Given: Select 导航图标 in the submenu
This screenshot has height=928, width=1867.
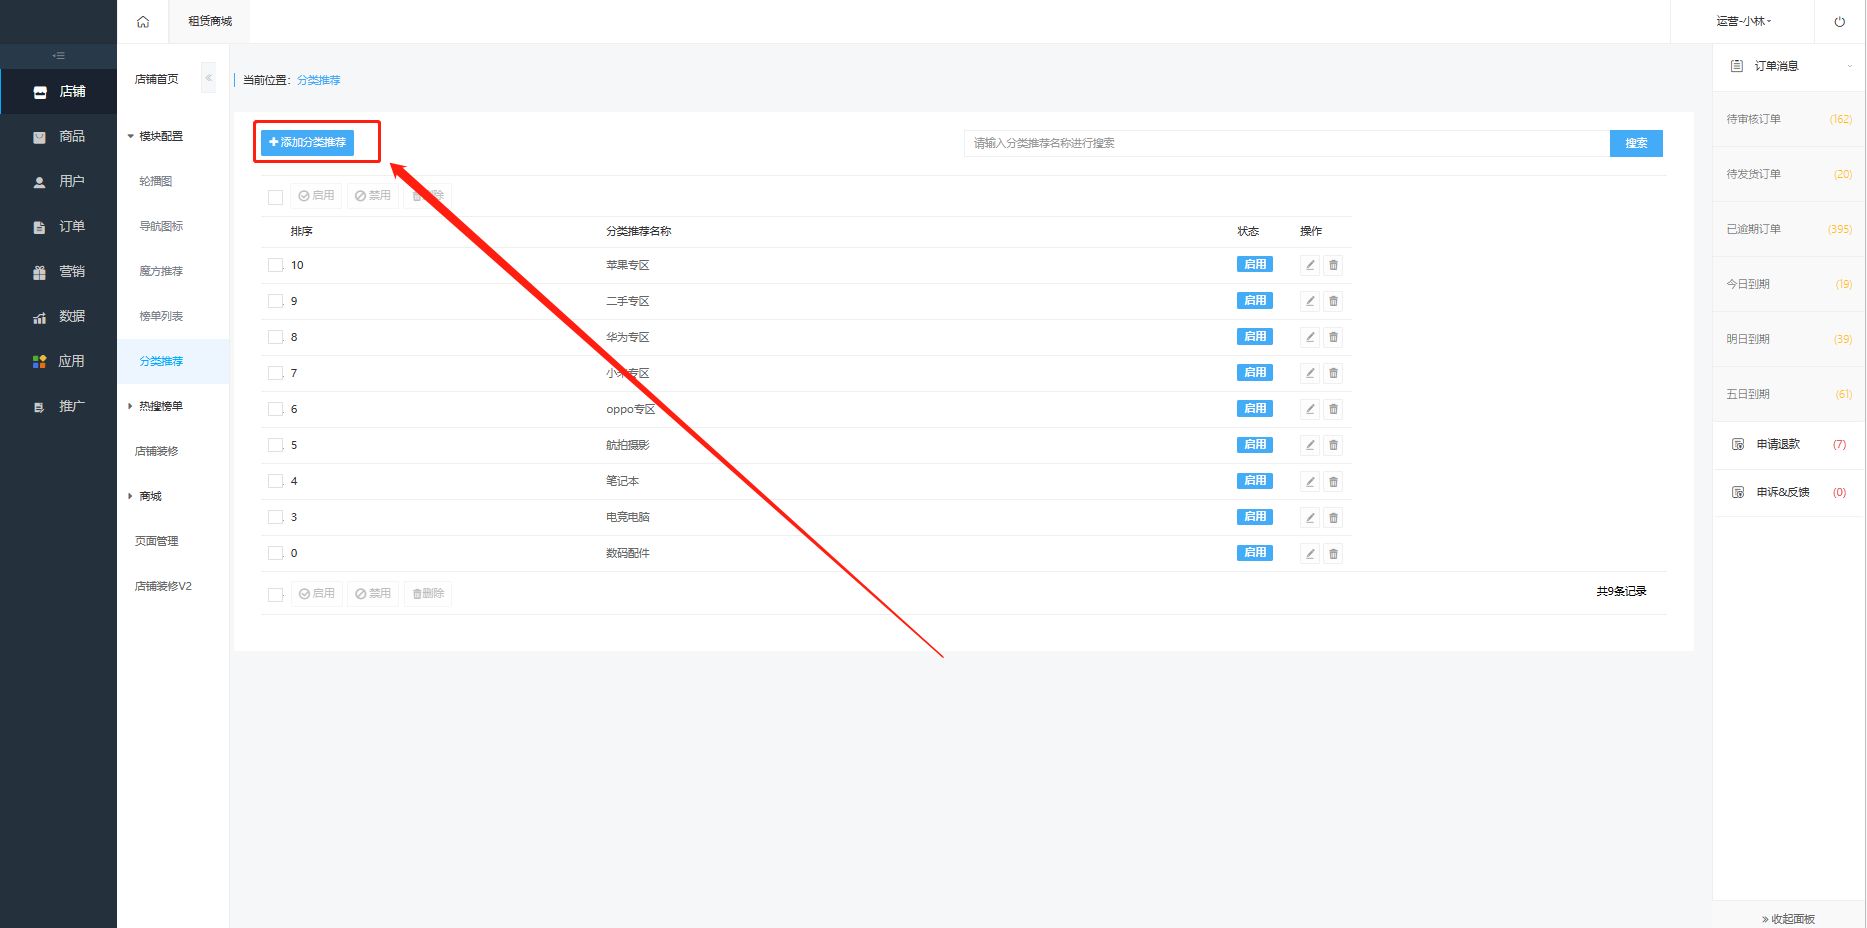Looking at the screenshot, I should [x=161, y=226].
